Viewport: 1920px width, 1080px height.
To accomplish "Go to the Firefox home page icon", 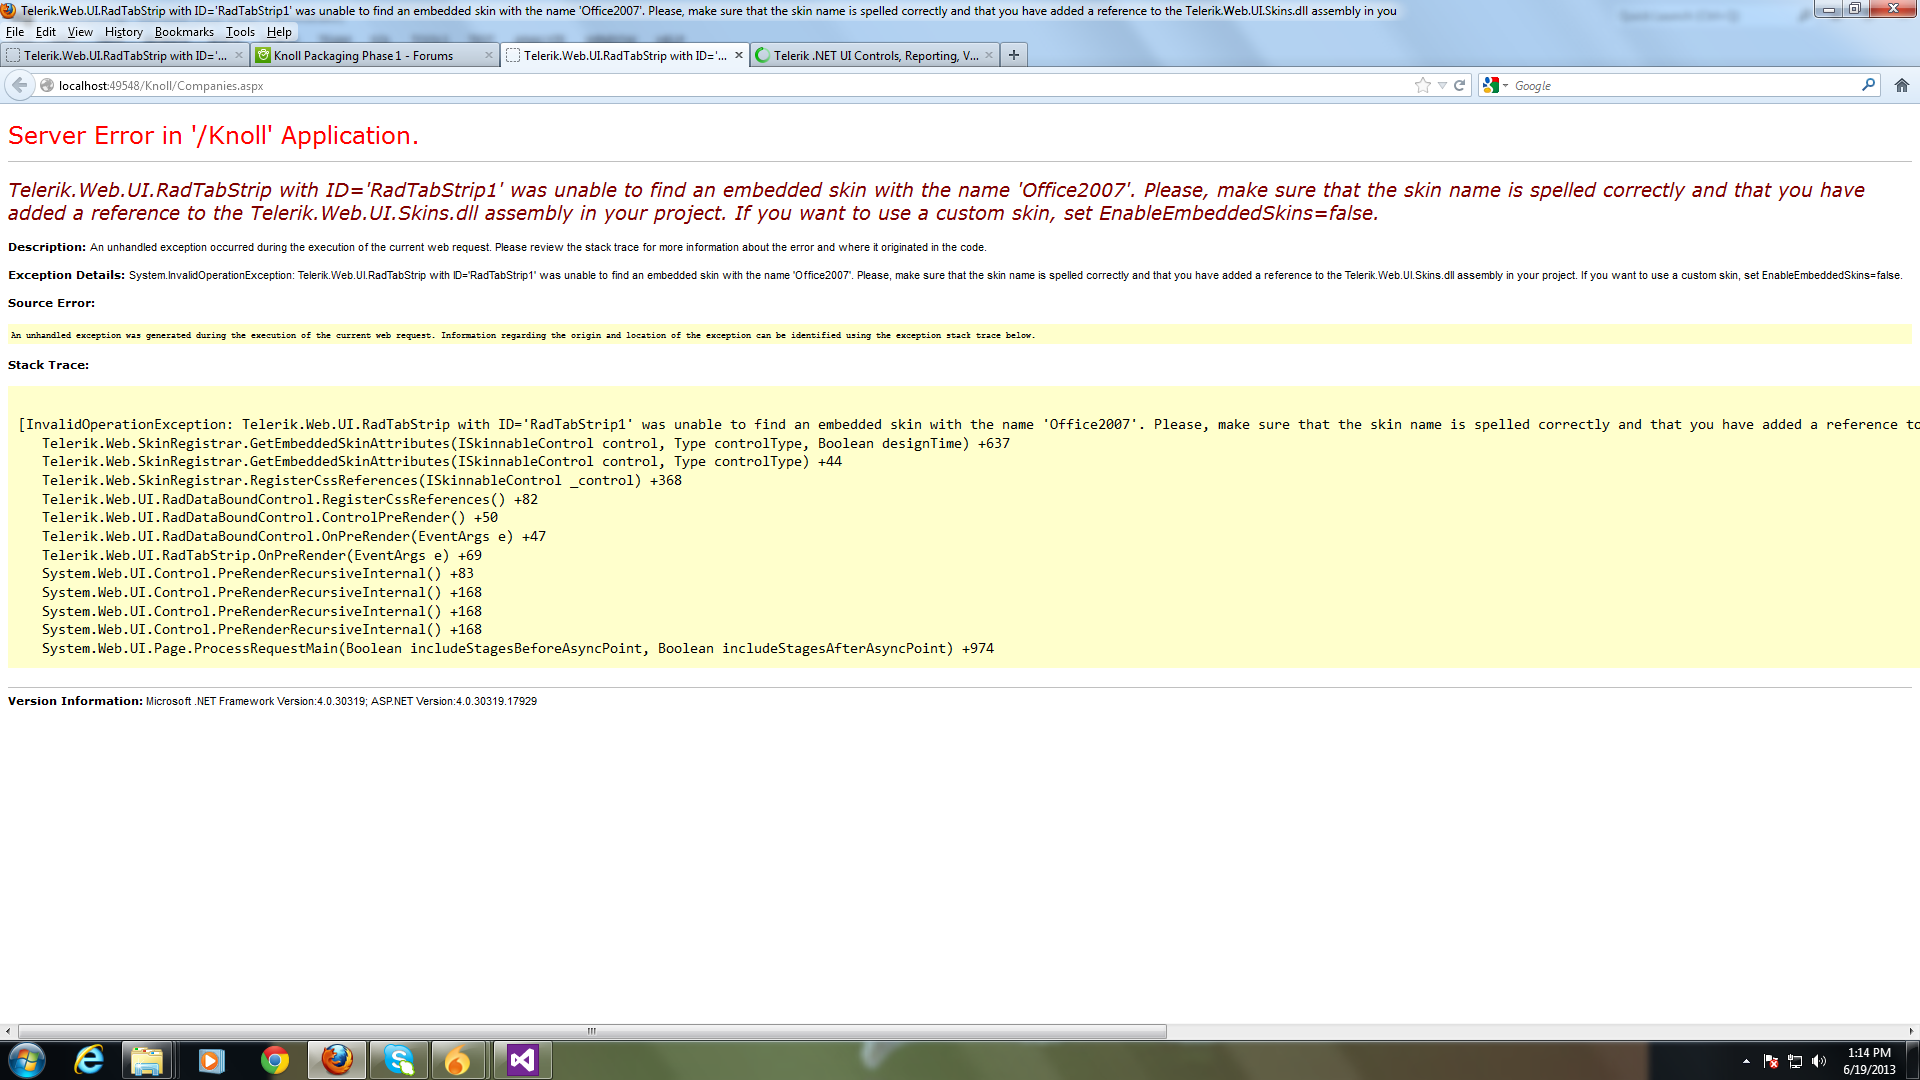I will click(1901, 85).
